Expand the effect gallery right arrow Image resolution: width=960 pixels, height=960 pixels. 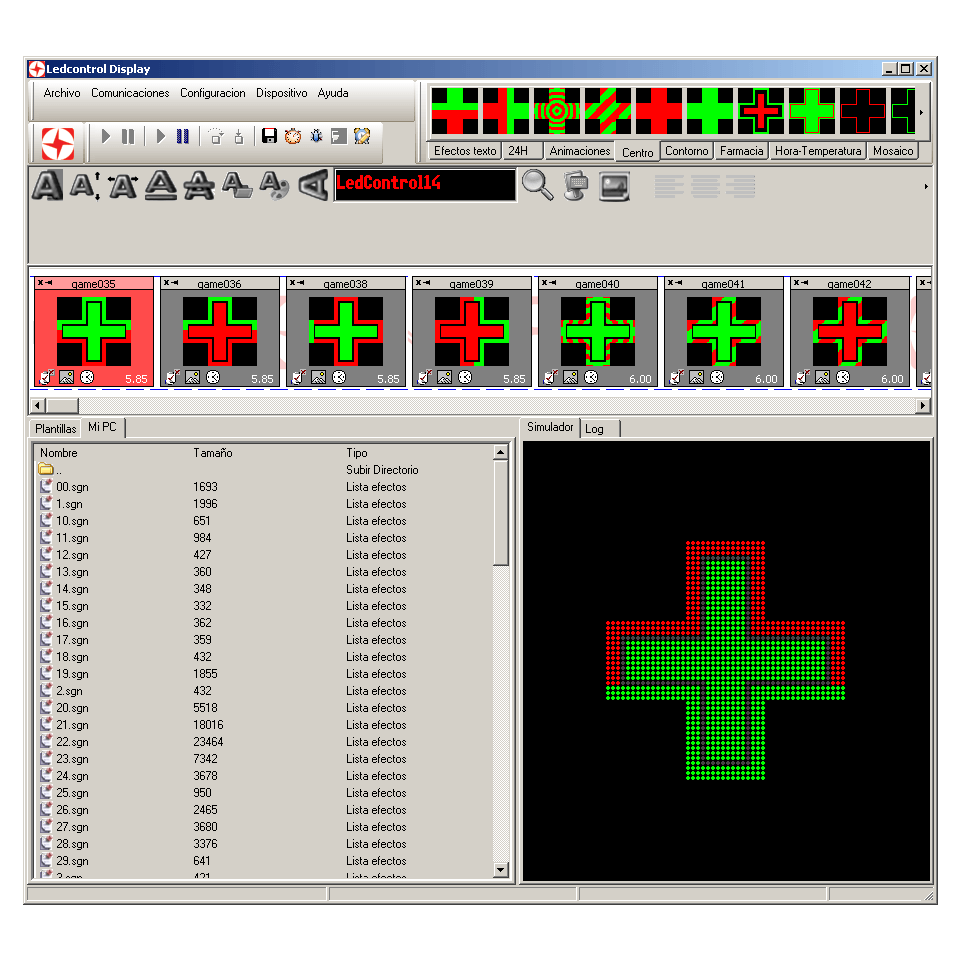pos(921,112)
